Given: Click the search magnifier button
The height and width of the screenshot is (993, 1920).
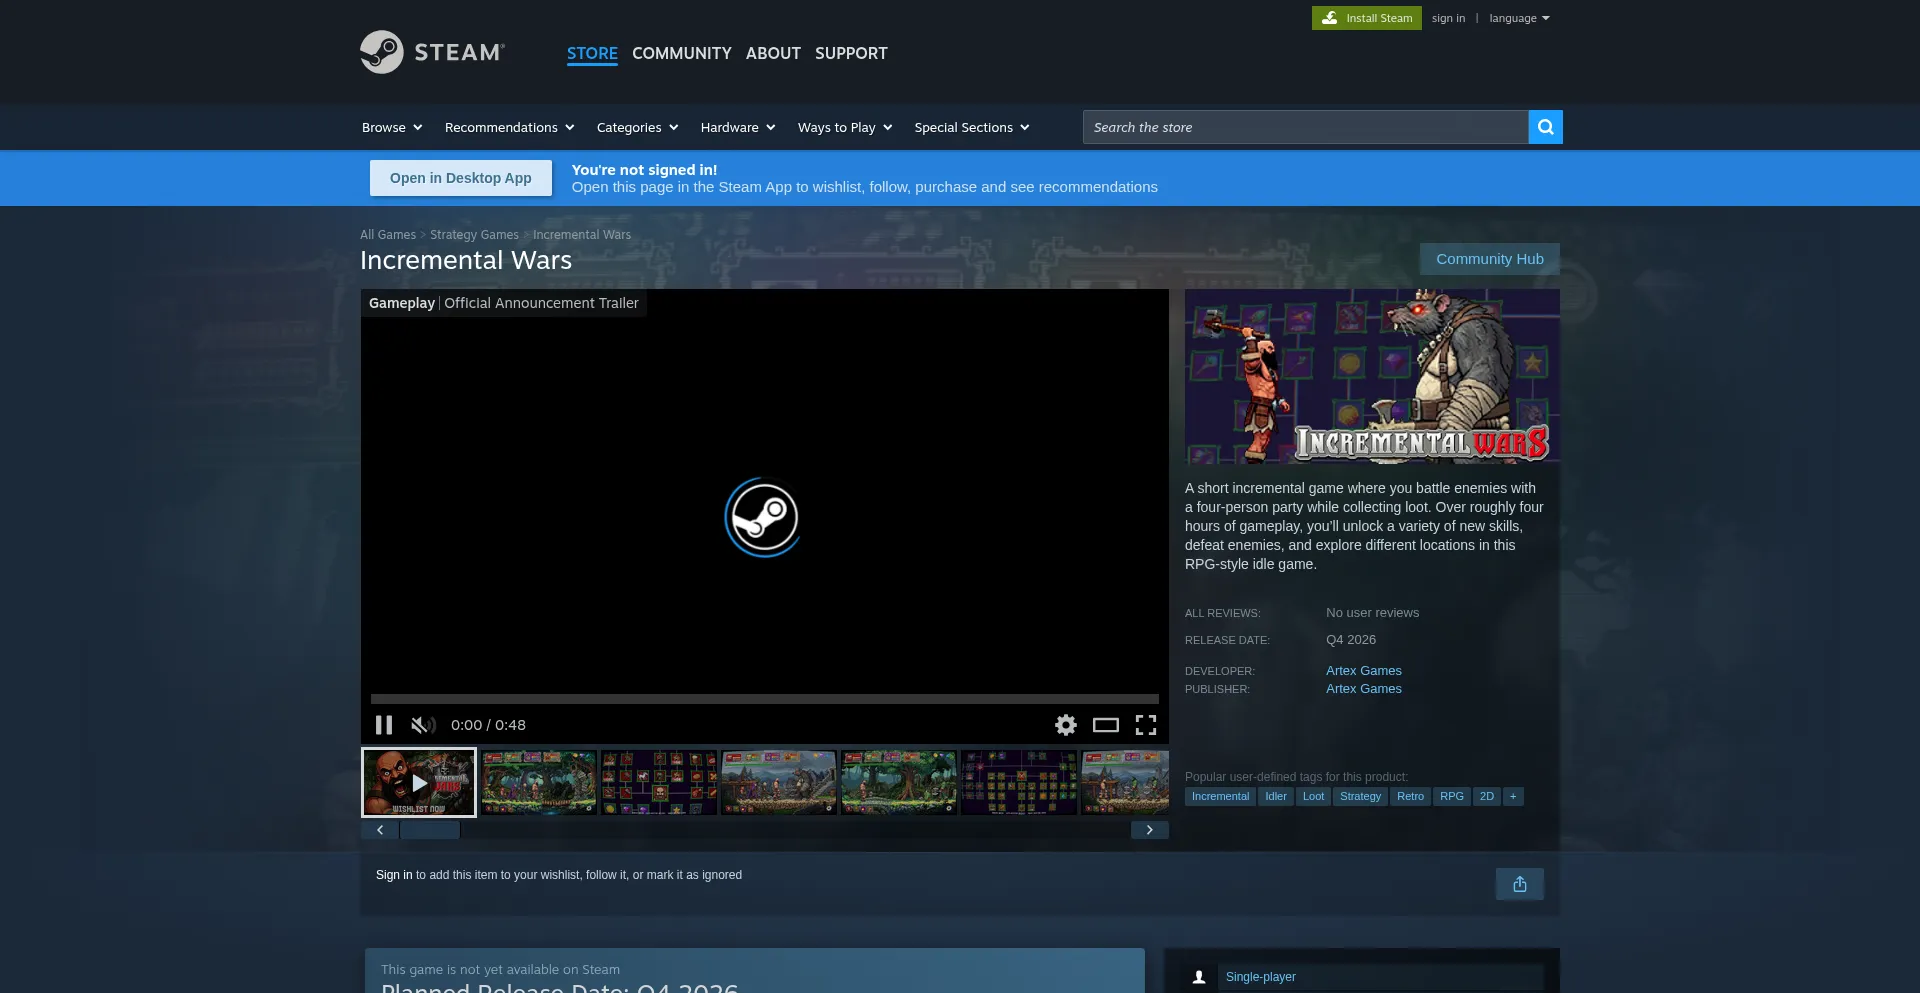Looking at the screenshot, I should click(1545, 127).
